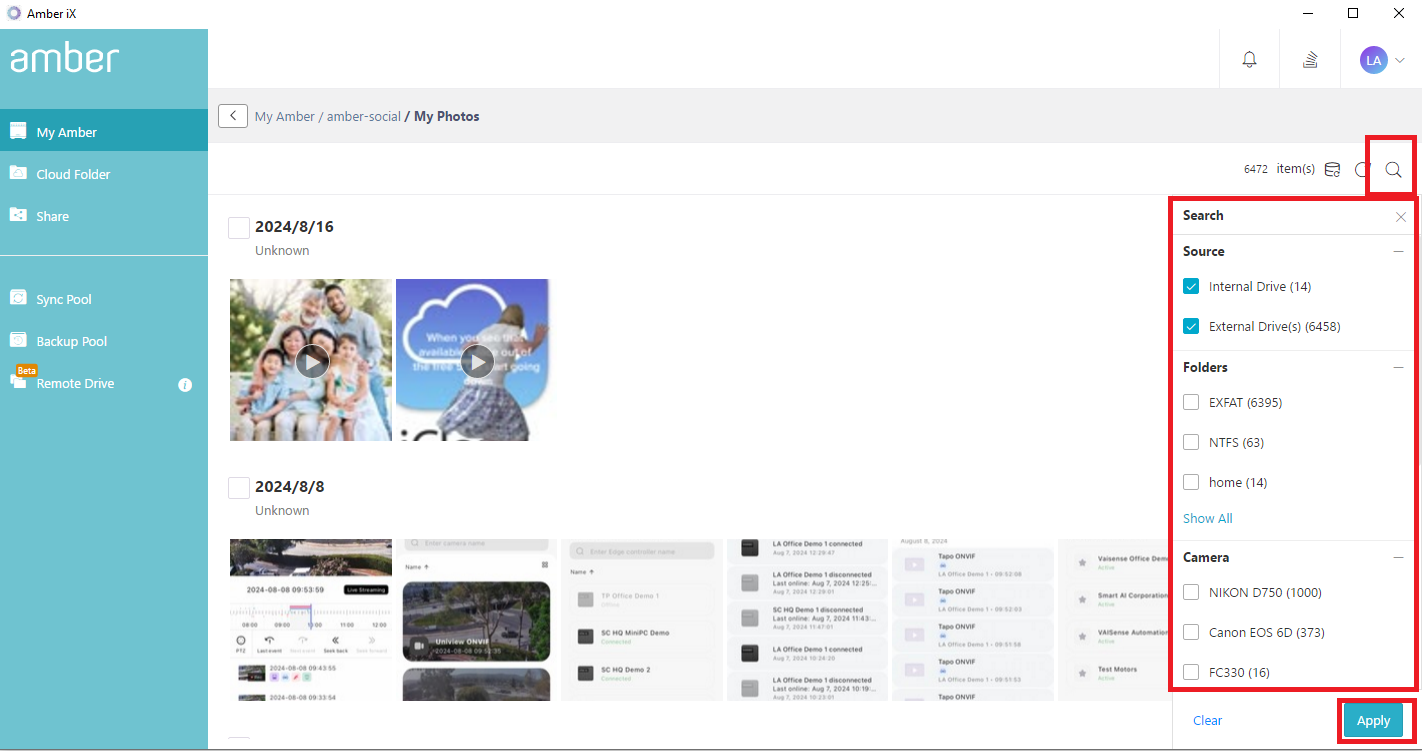This screenshot has height=751, width=1422.
Task: Click the Backup Pool icon
Action: click(x=18, y=340)
